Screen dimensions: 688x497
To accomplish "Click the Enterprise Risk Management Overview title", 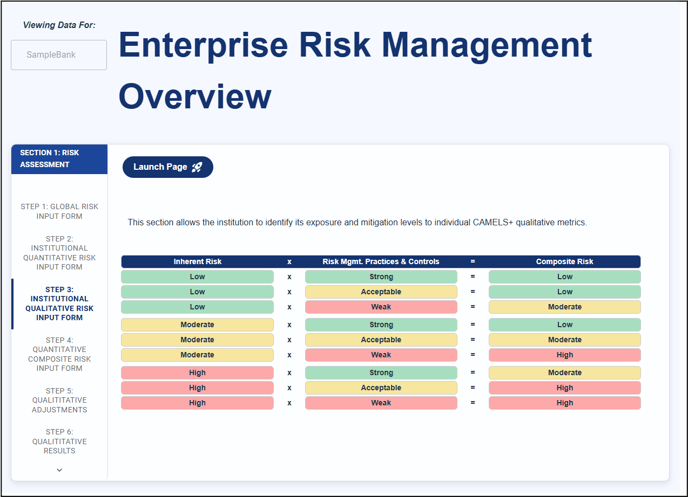I will pyautogui.click(x=355, y=70).
